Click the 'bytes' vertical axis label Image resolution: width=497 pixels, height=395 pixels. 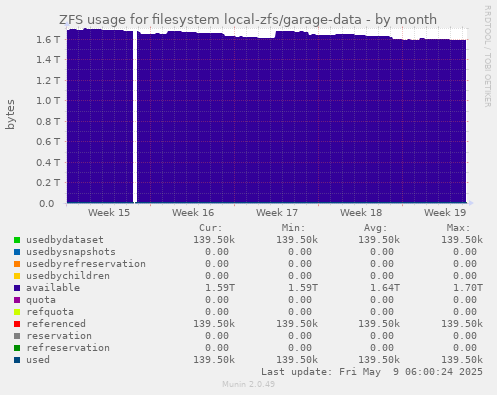(x=10, y=114)
